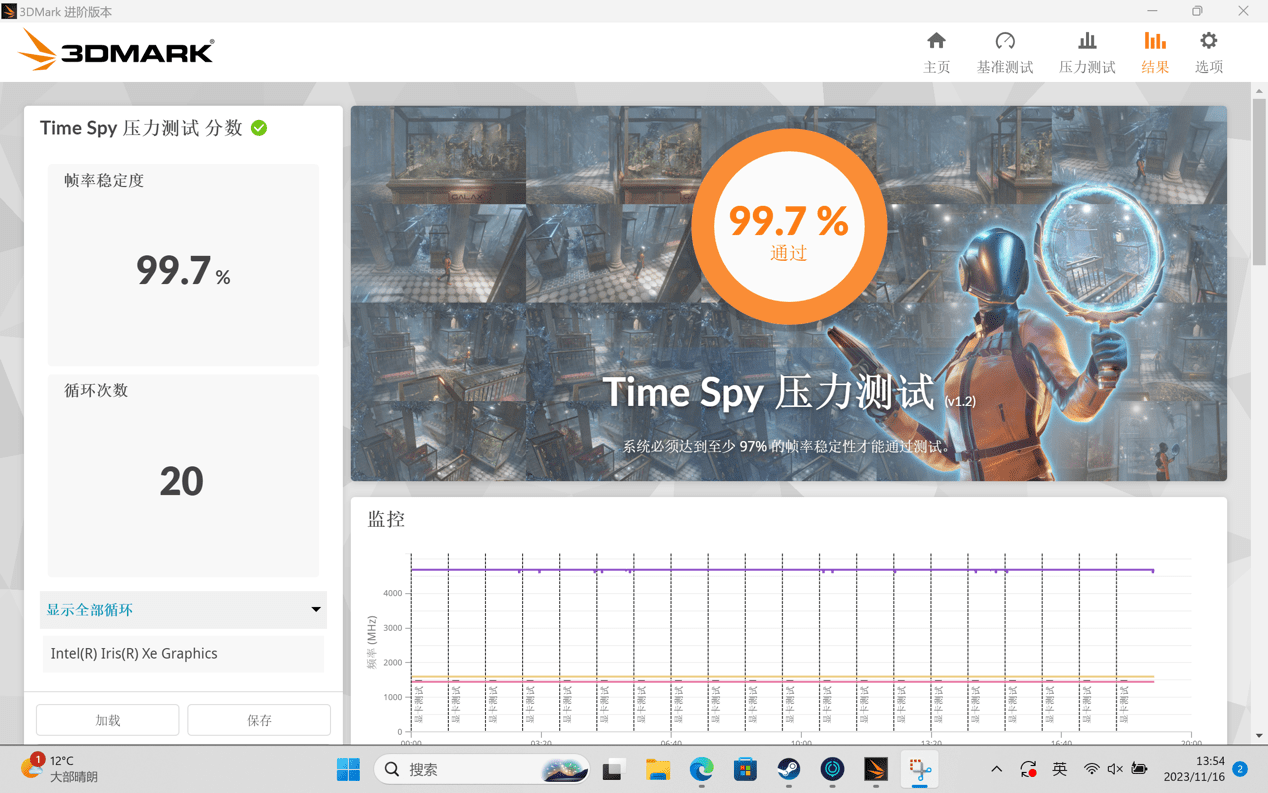Image resolution: width=1268 pixels, height=793 pixels.
Task: Click the 监控 section heading
Action: (386, 519)
